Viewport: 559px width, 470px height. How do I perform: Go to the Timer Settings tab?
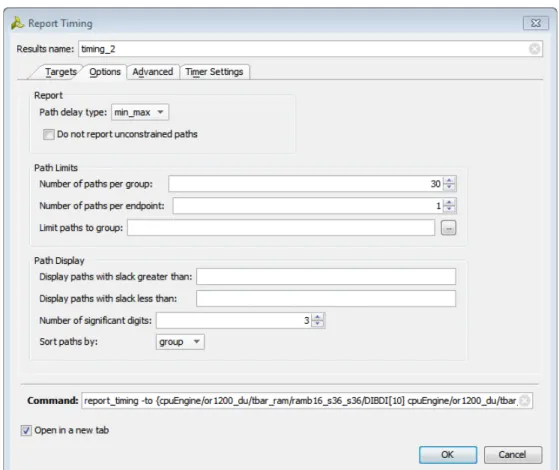214,72
